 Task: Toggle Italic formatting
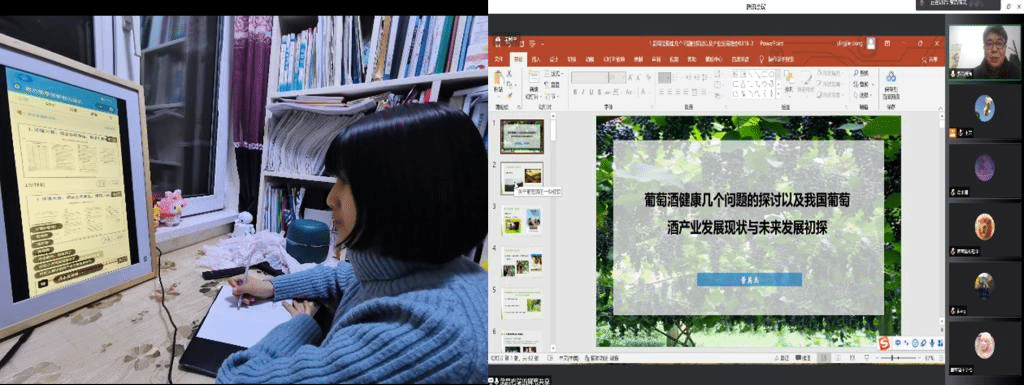[x=583, y=92]
